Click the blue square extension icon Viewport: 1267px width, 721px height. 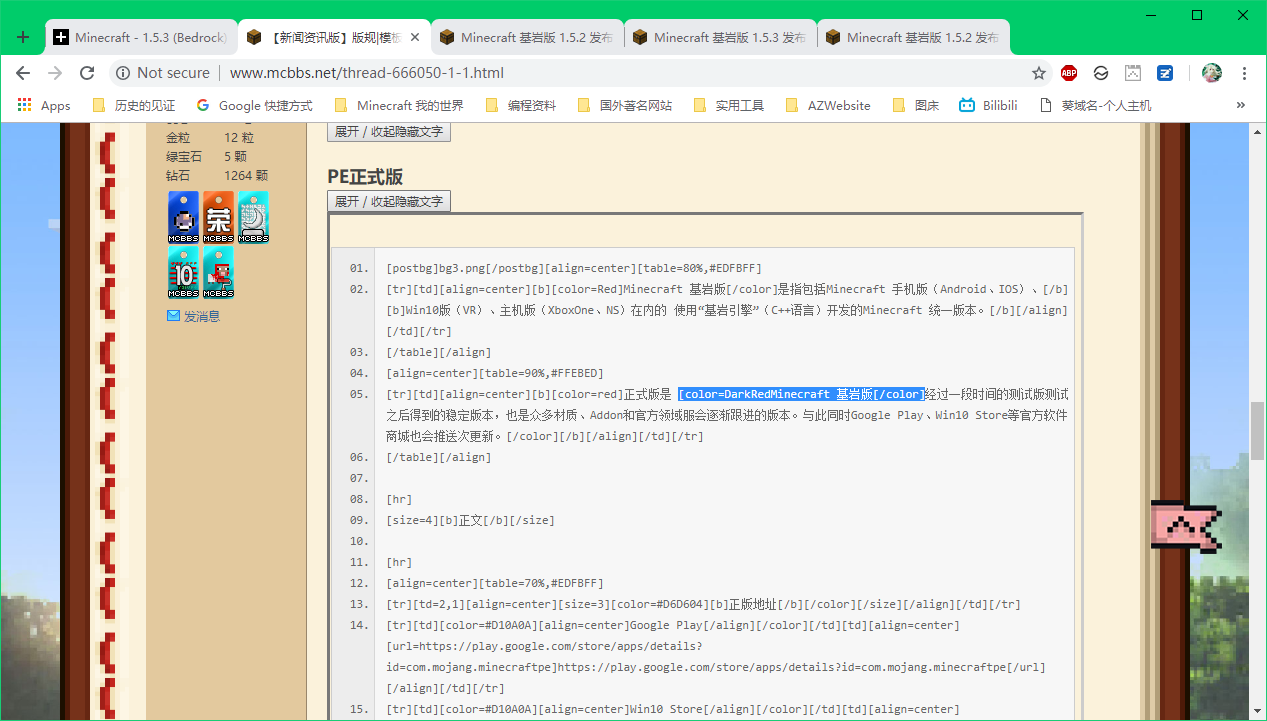(x=1165, y=73)
